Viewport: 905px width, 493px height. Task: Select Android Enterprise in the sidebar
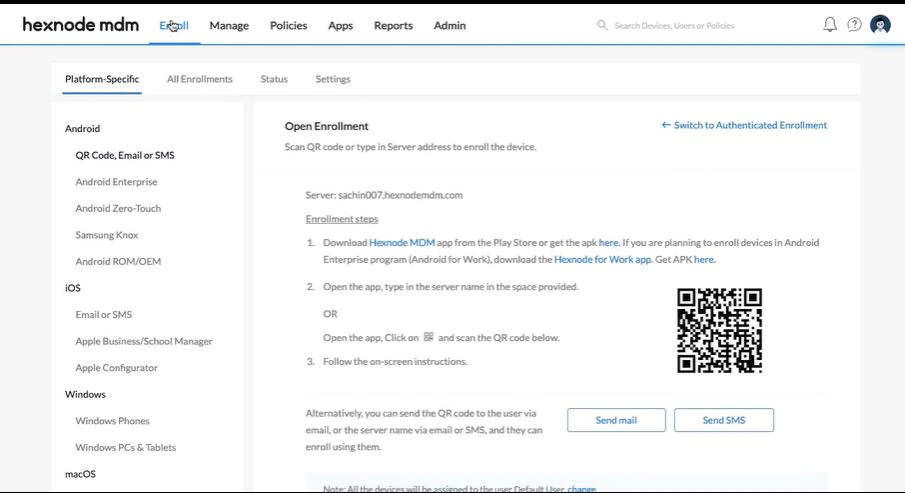point(116,182)
